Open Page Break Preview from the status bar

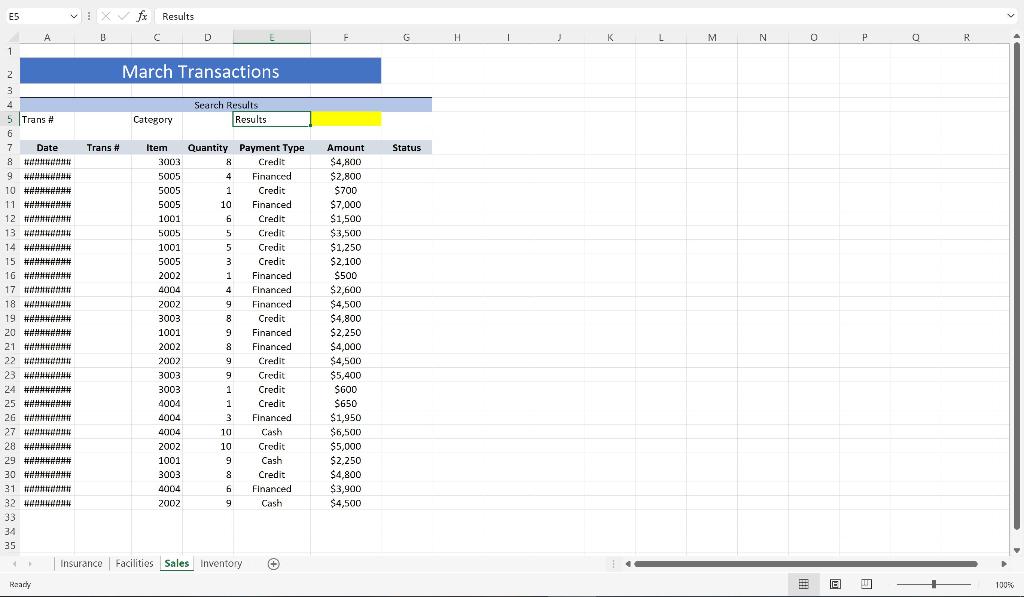[x=865, y=584]
